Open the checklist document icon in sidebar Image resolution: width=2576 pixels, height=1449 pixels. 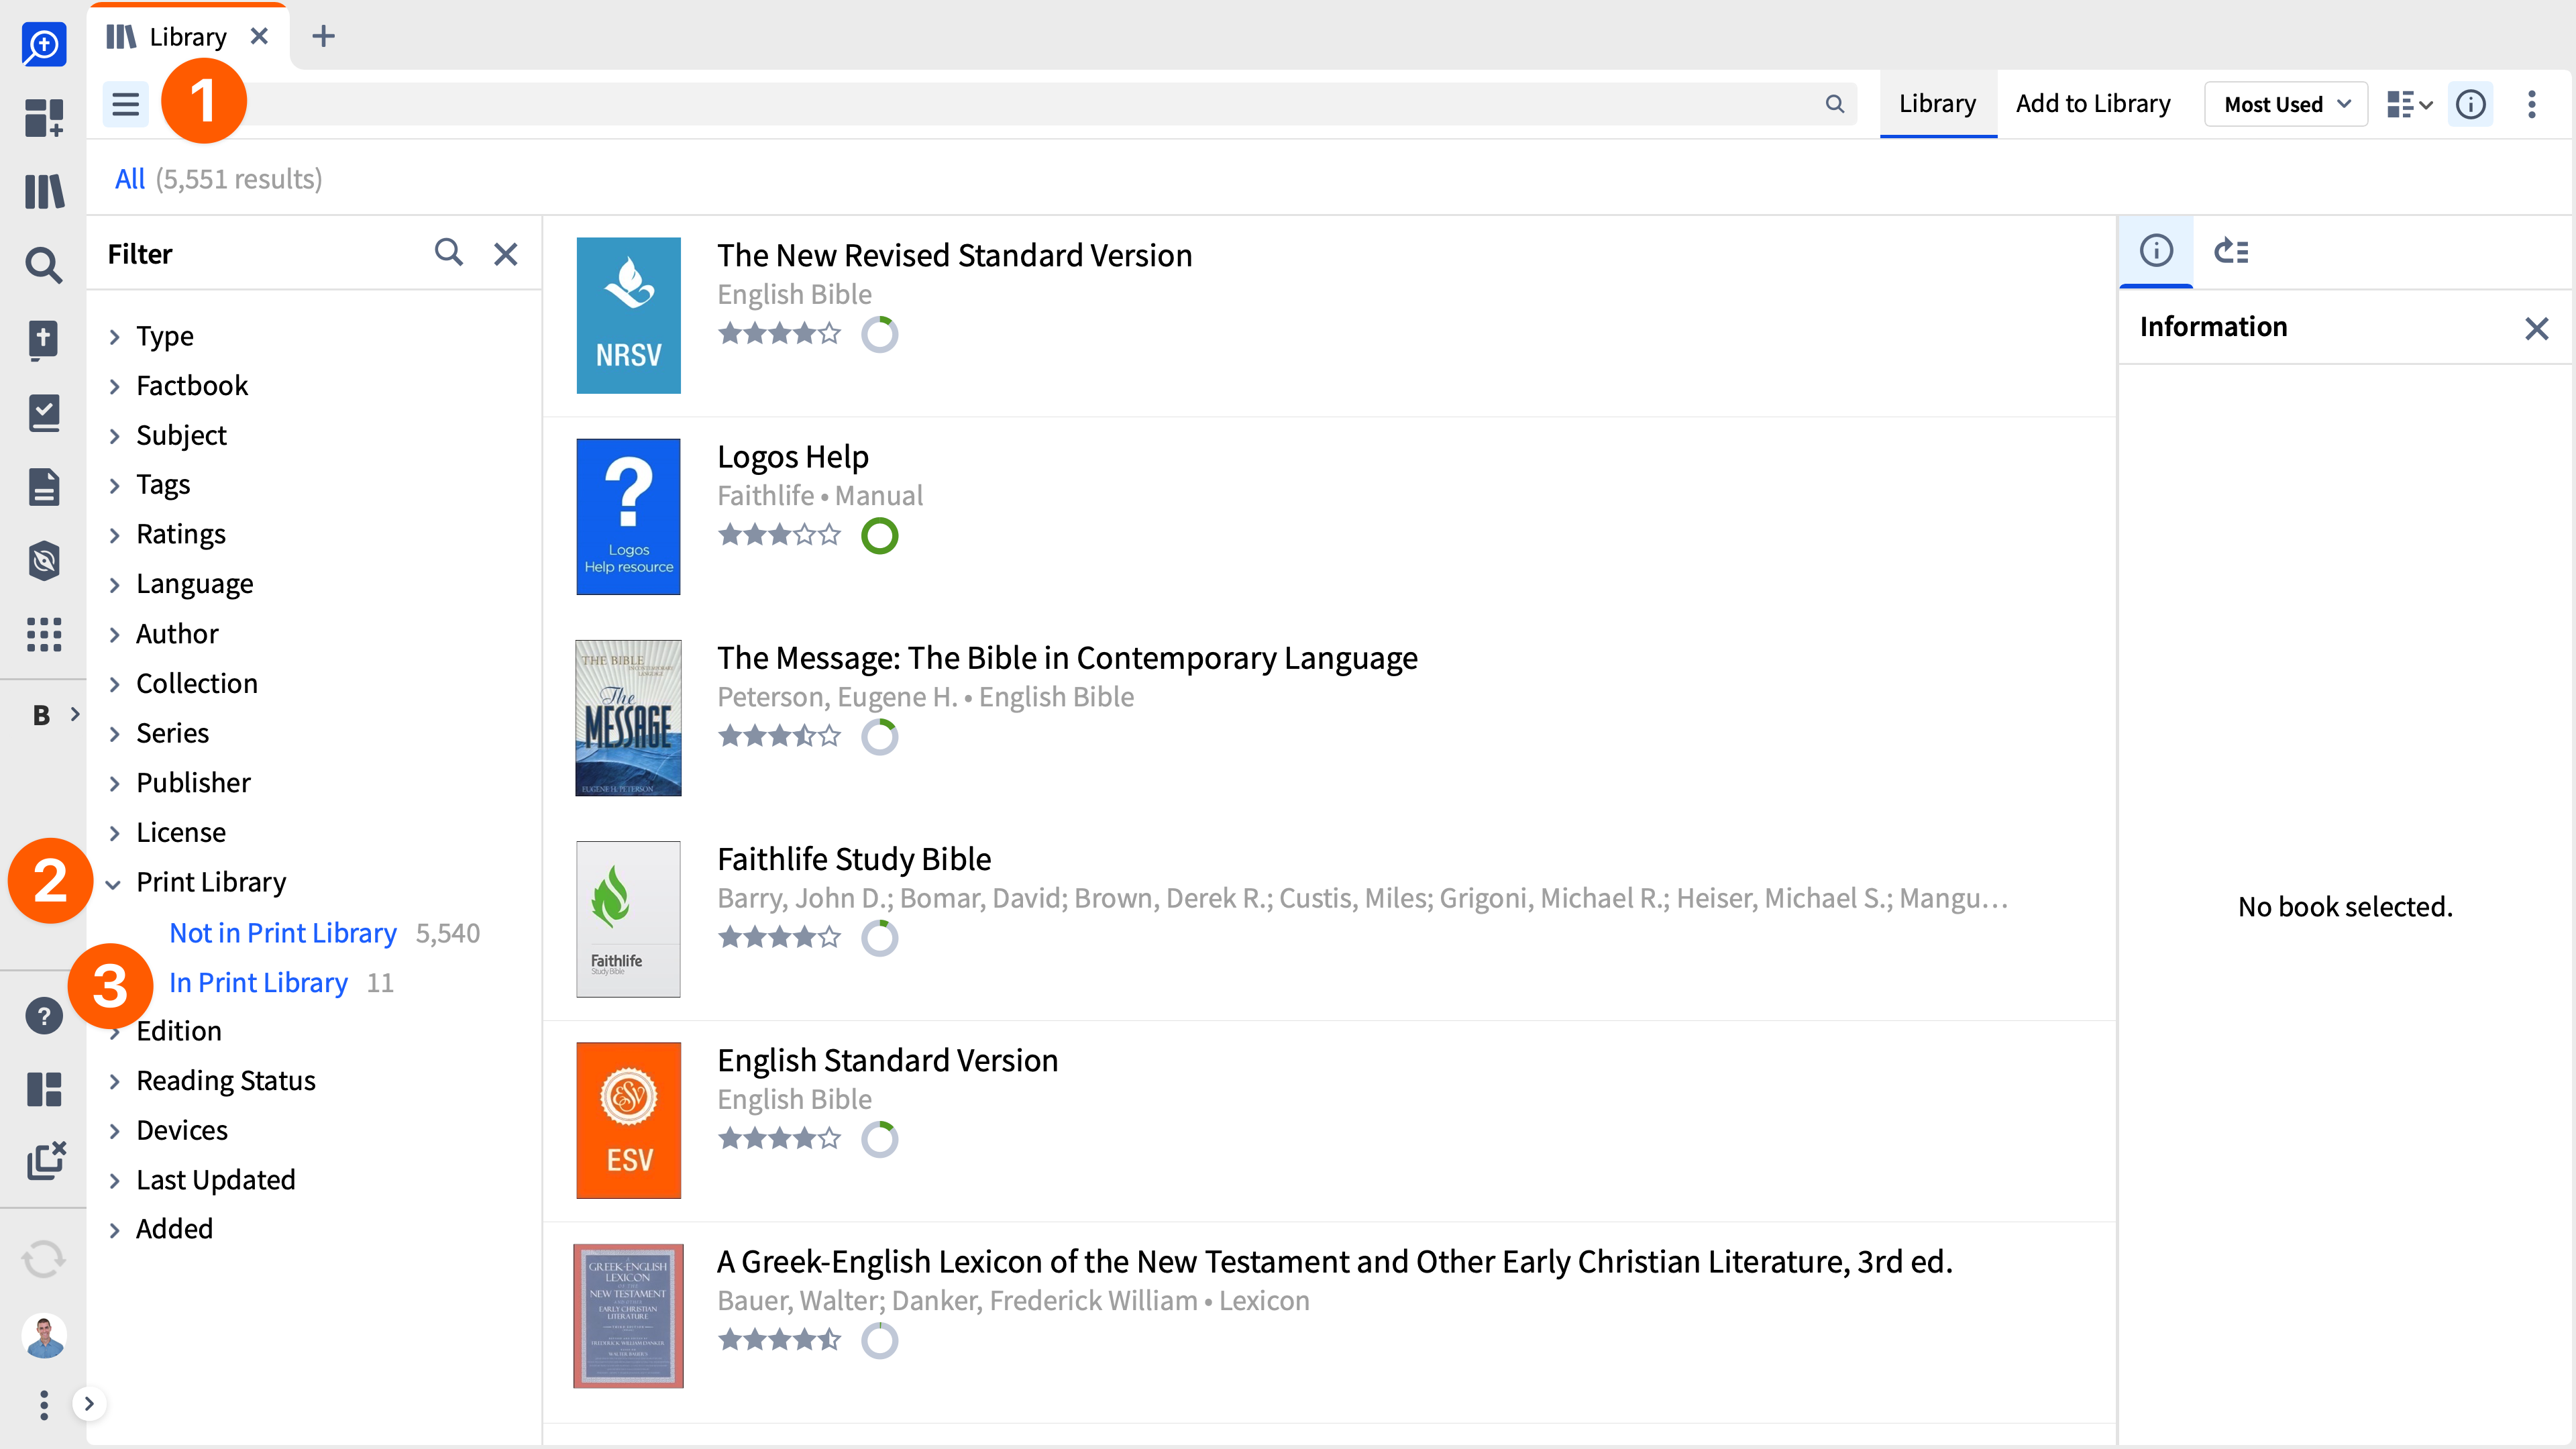click(44, 413)
